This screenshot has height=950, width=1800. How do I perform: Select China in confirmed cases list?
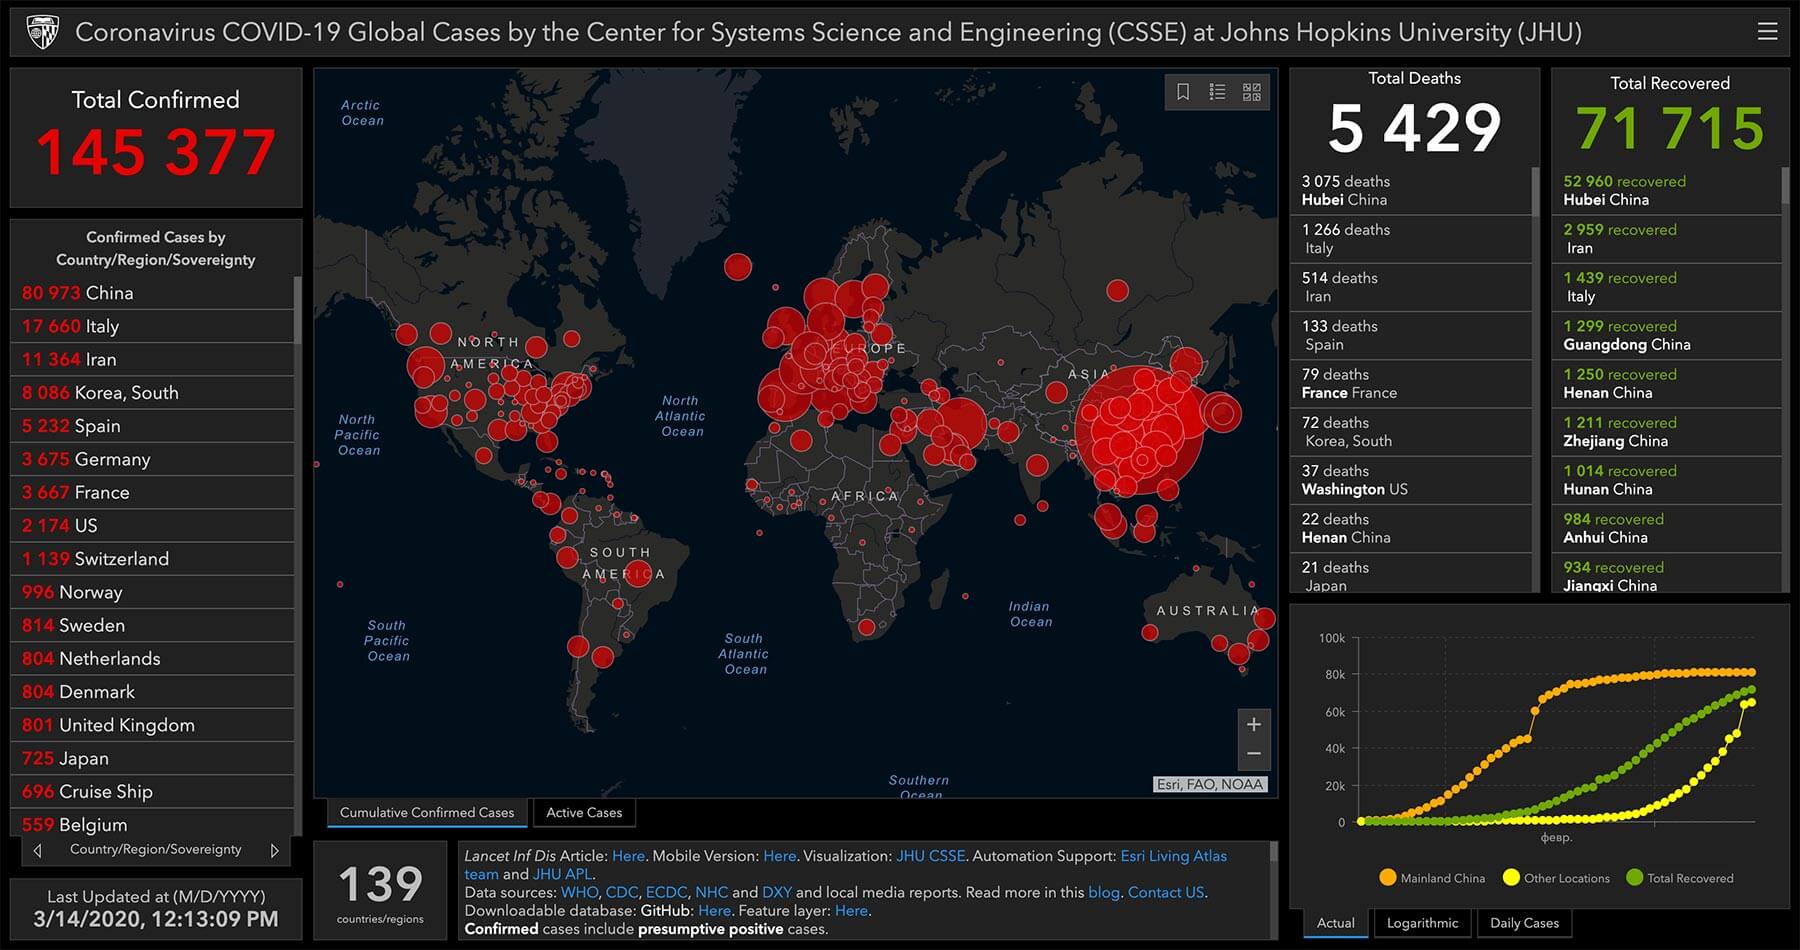tap(152, 293)
